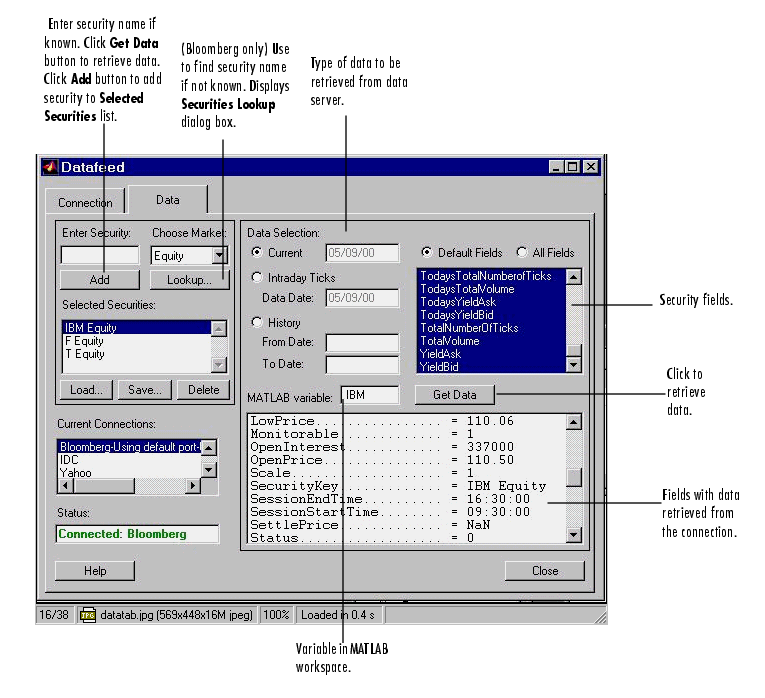Open the Choose Market dropdown

(x=219, y=256)
